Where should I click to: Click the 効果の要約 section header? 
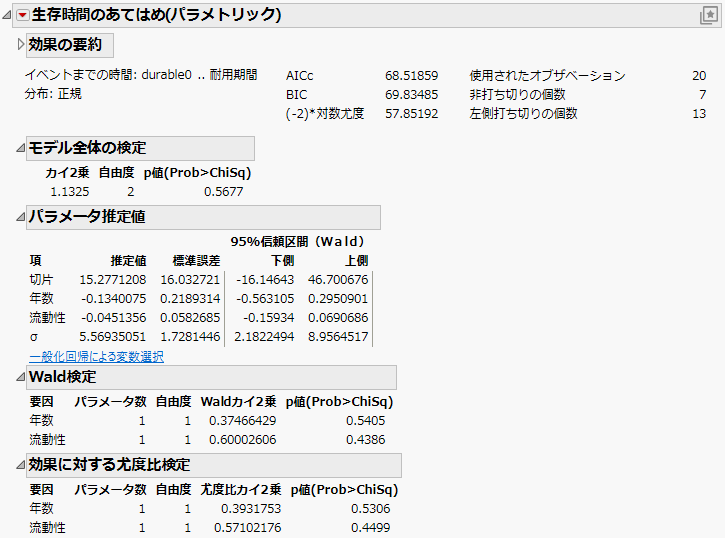[70, 45]
